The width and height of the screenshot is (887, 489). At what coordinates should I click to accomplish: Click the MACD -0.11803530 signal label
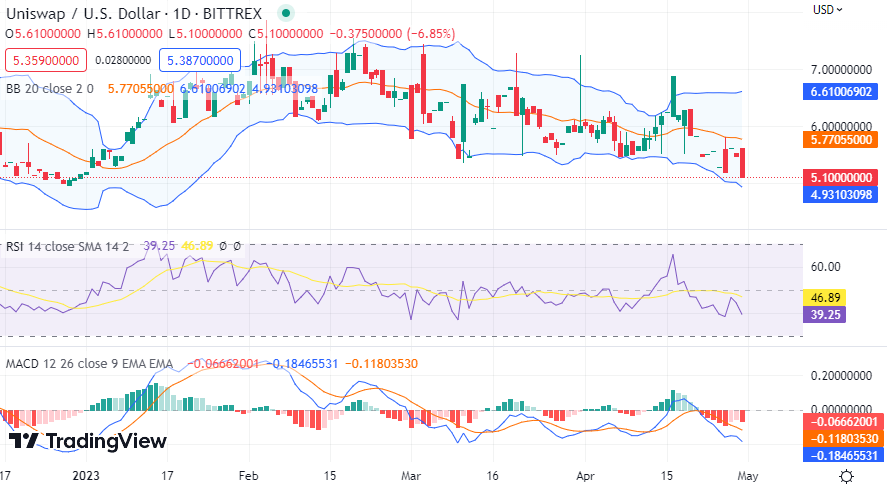843,439
